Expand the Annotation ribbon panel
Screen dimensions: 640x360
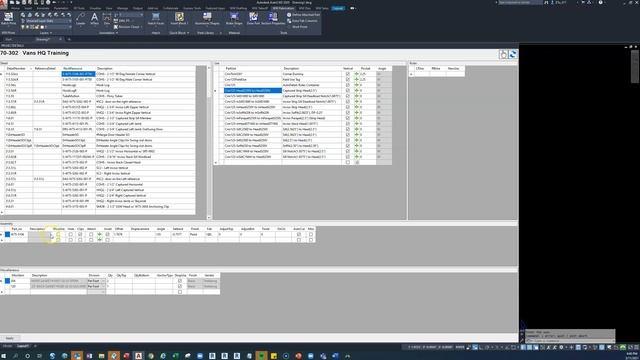coord(108,33)
